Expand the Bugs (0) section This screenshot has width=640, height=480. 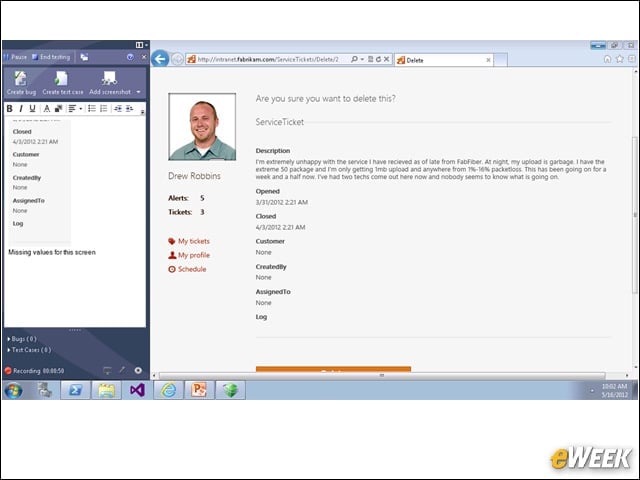pyautogui.click(x=22, y=339)
